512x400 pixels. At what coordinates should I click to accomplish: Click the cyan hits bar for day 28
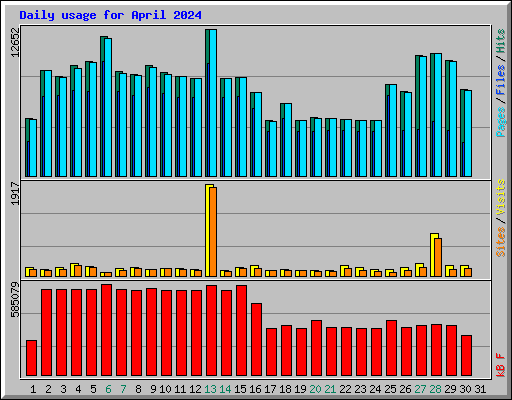tap(438, 115)
